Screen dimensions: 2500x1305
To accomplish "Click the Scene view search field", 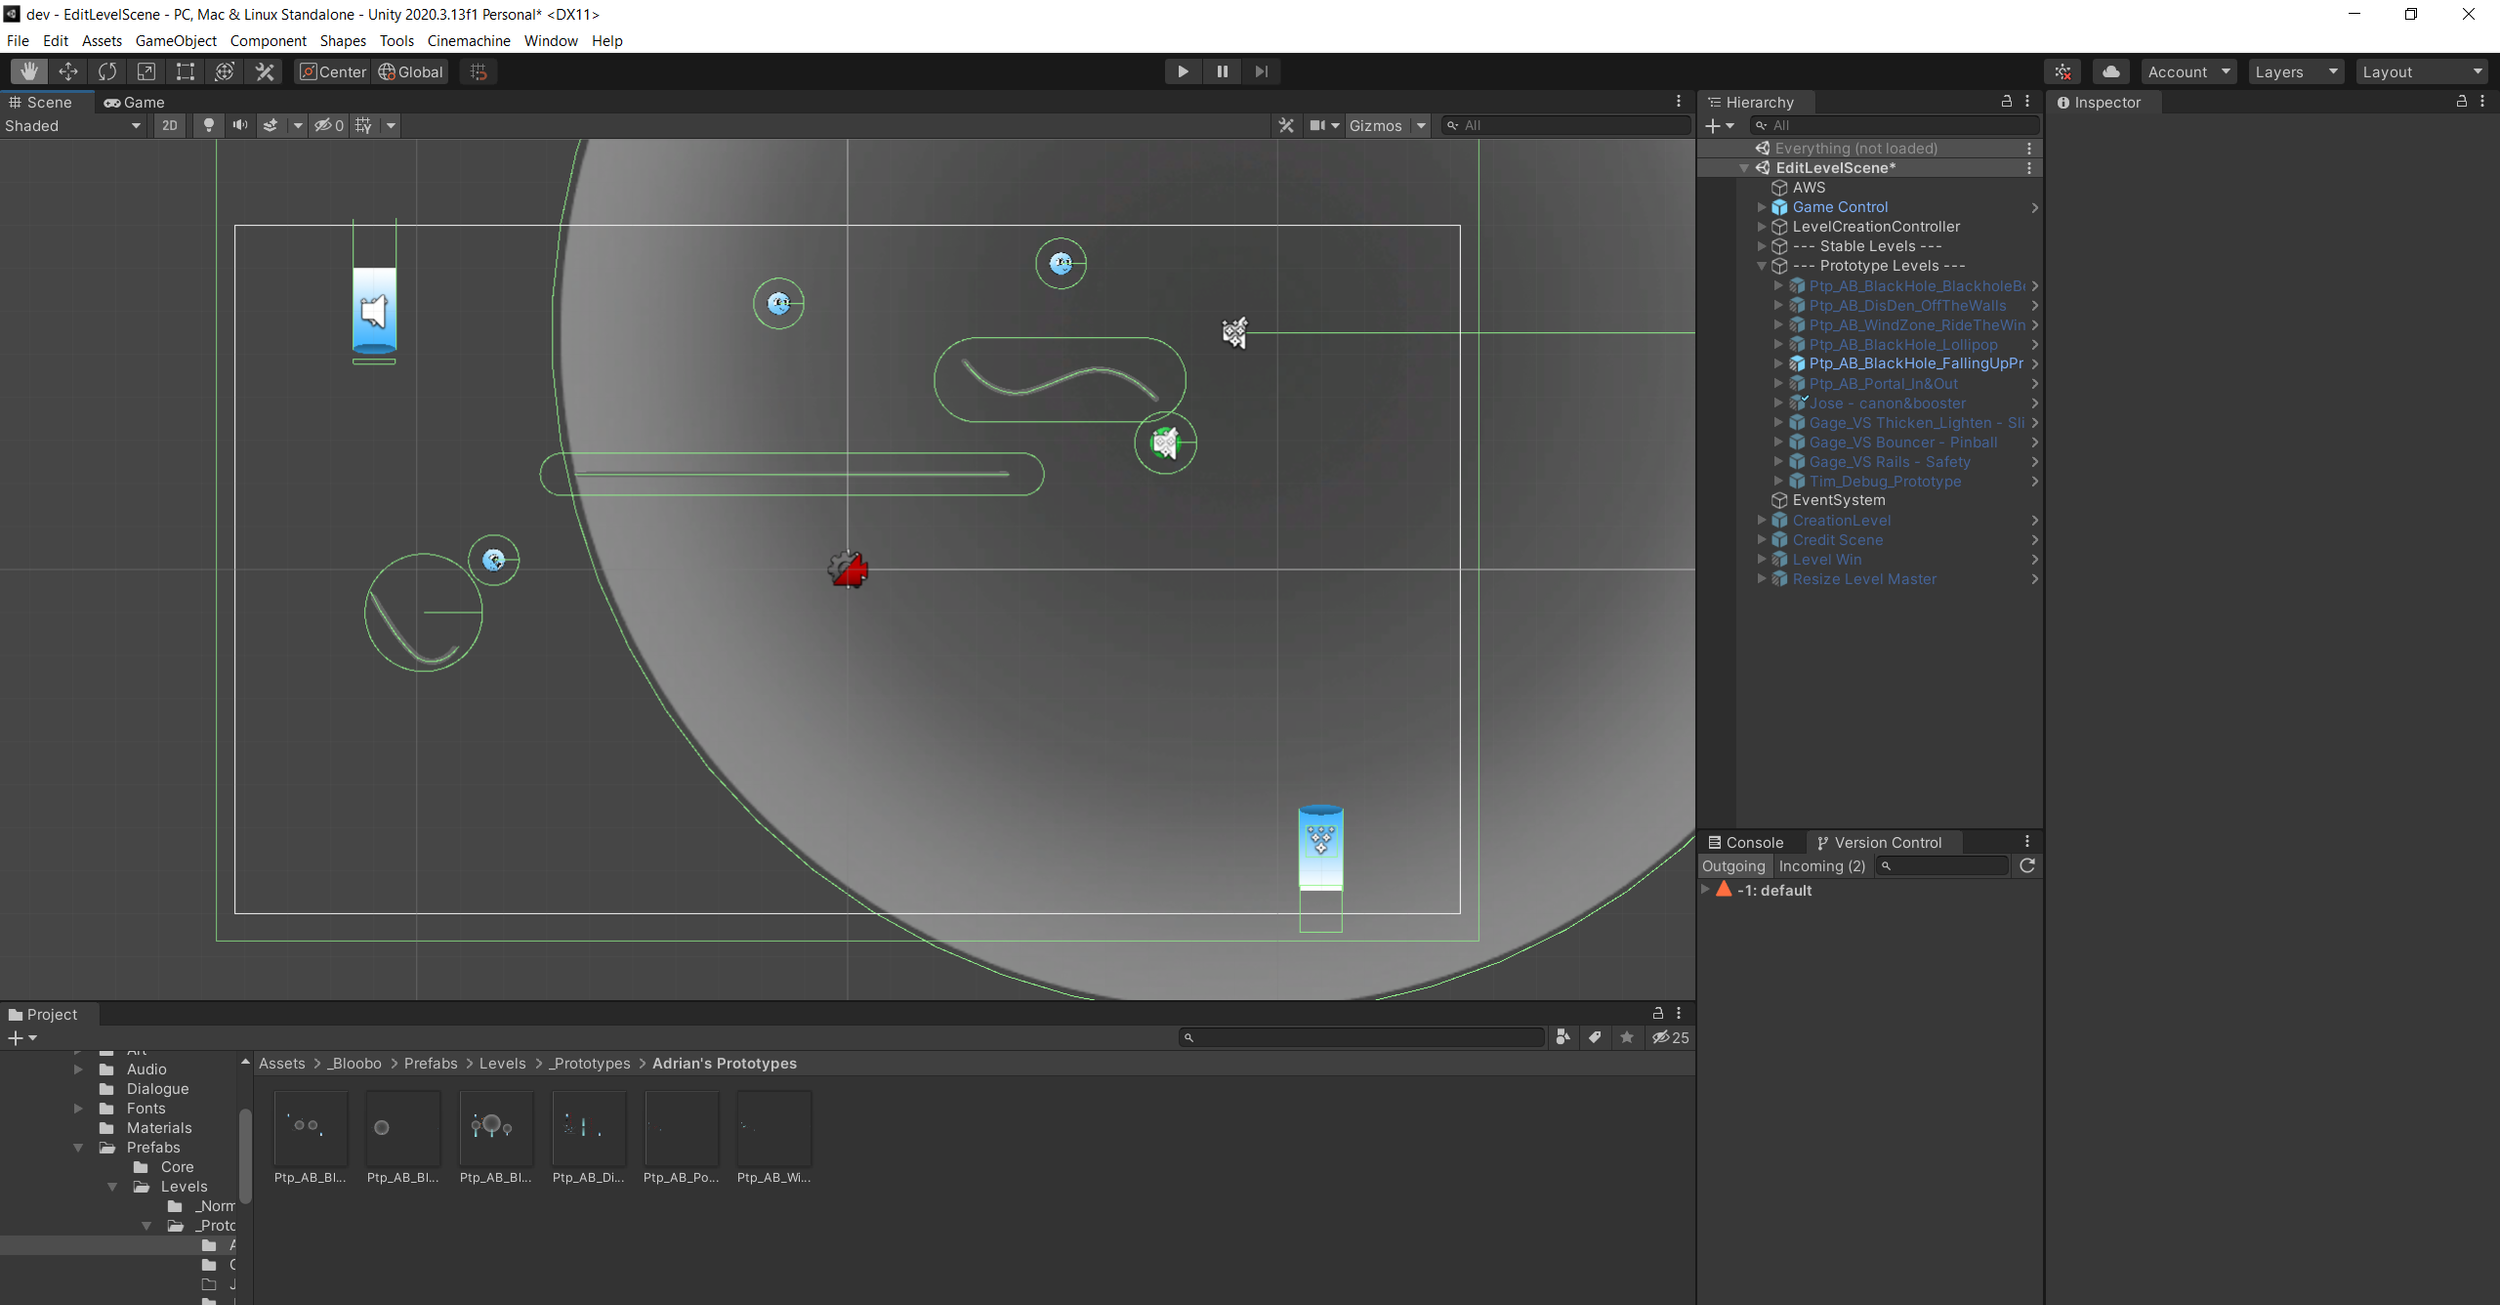I will pos(1566,125).
